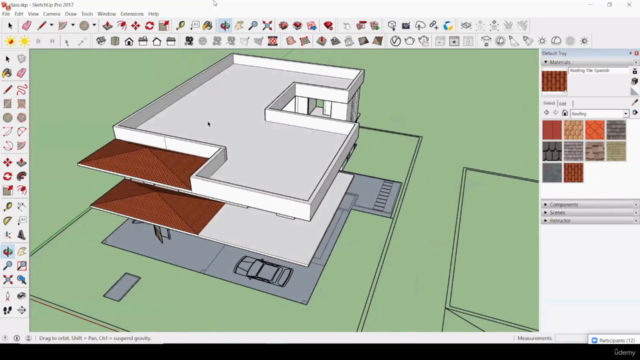
Task: Pin the Default Tray auto-hide
Action: coord(631,53)
